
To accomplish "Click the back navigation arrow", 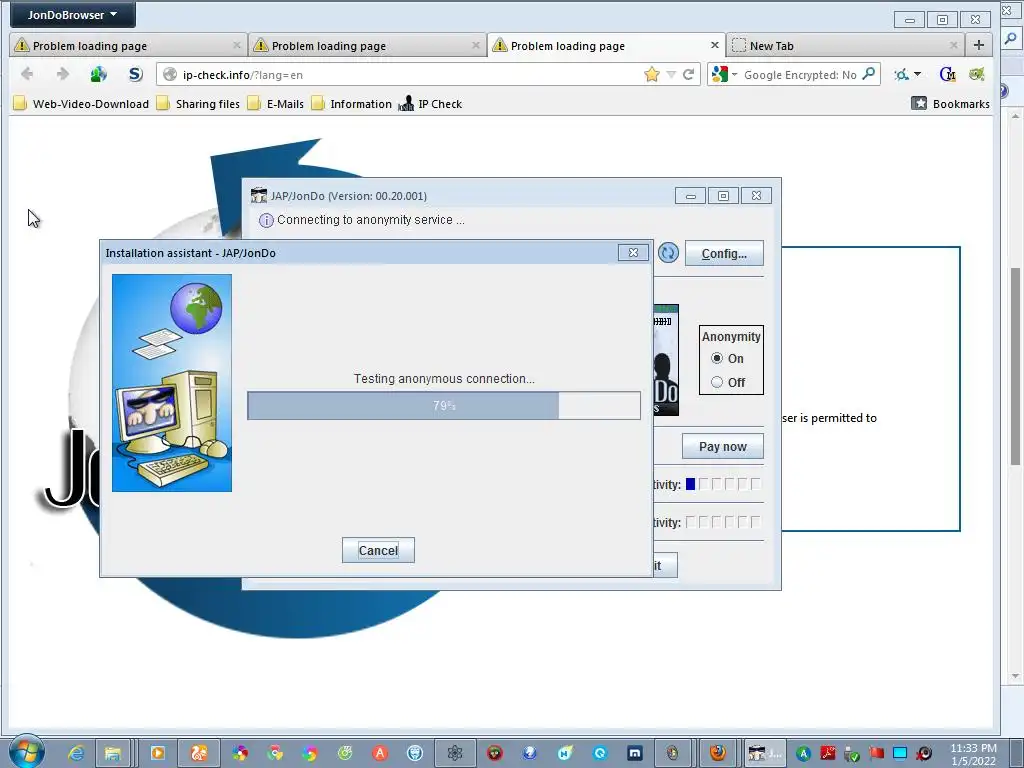I will pyautogui.click(x=27, y=74).
